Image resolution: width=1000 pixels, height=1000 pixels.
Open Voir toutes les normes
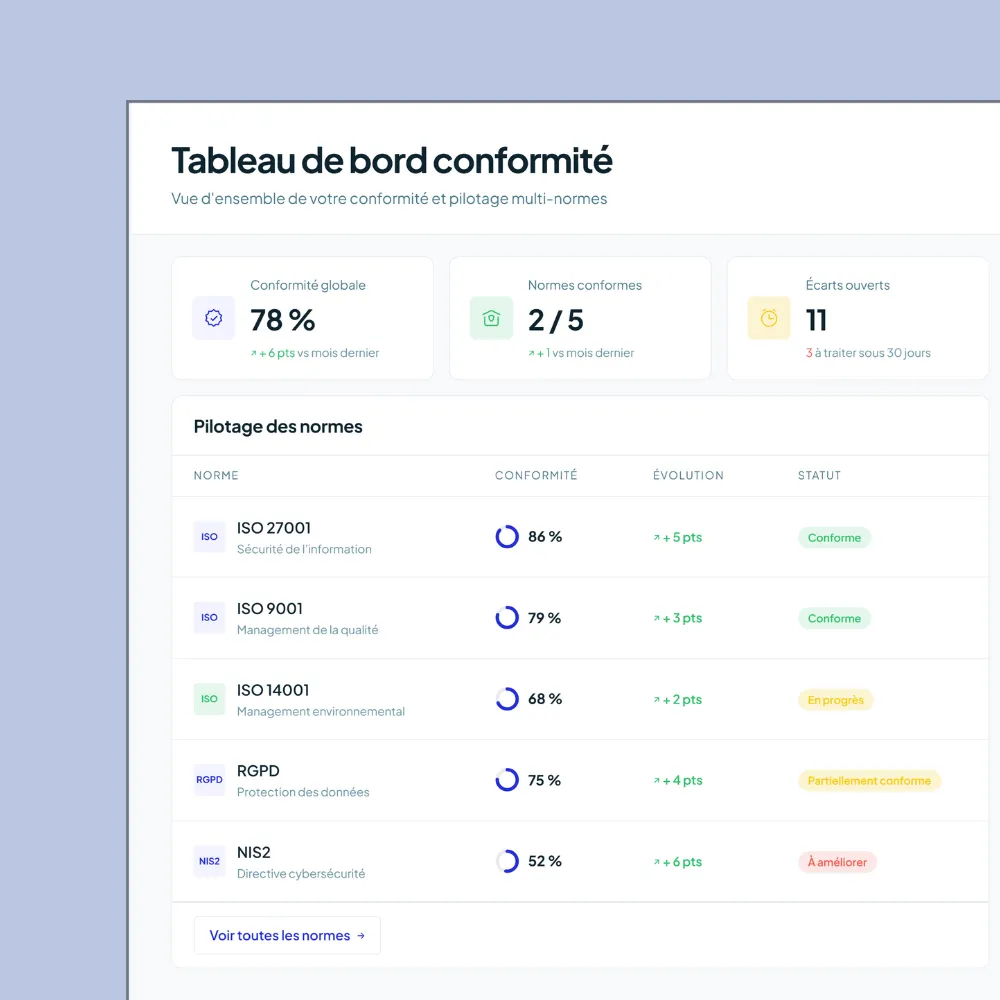pyautogui.click(x=287, y=936)
